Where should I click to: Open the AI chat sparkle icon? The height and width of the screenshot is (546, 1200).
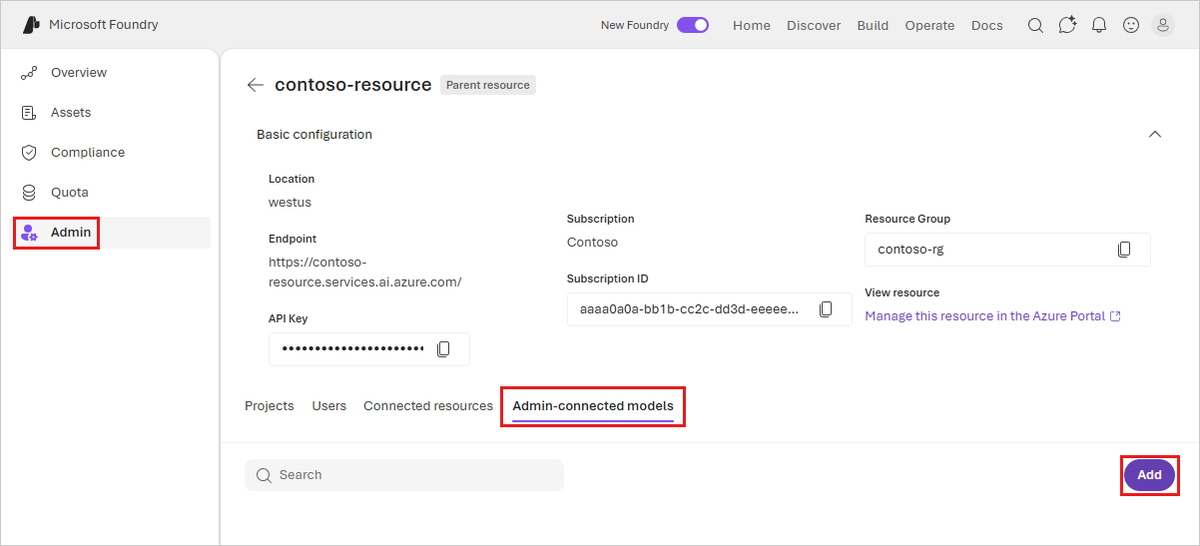1068,25
